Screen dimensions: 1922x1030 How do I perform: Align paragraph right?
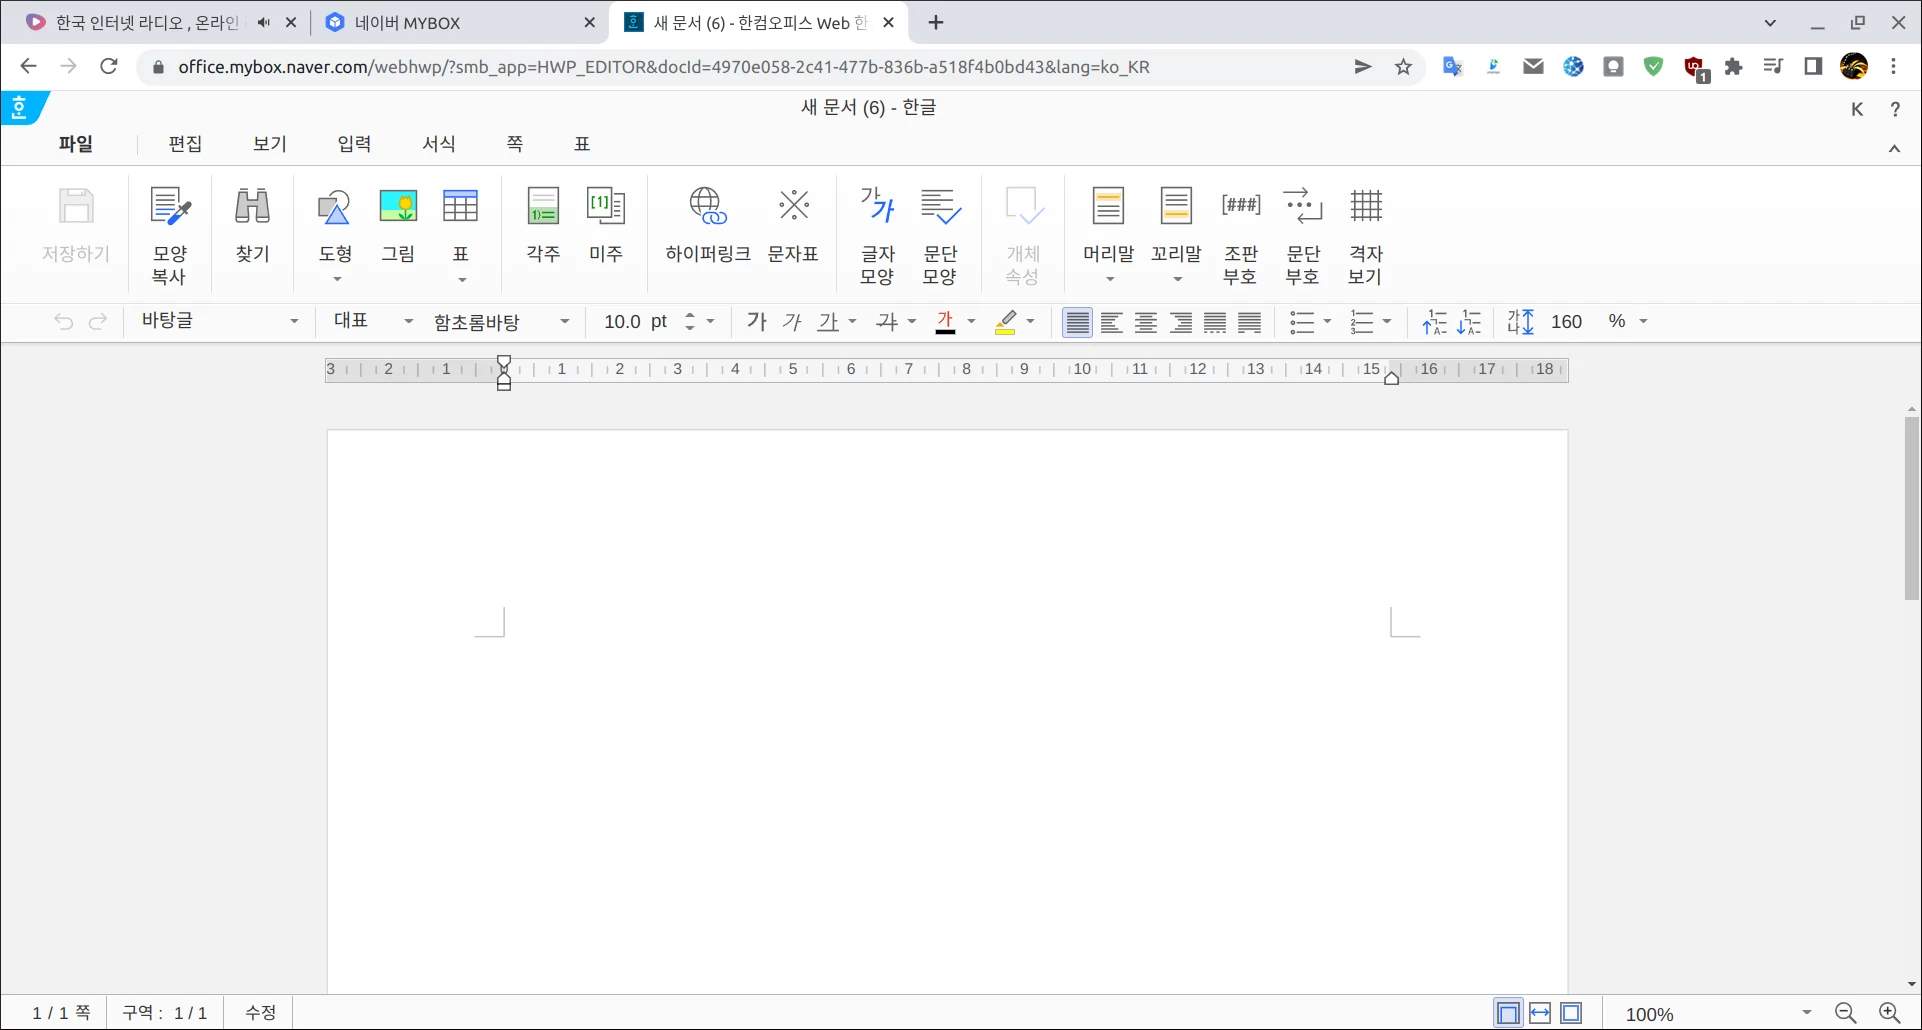tap(1181, 322)
